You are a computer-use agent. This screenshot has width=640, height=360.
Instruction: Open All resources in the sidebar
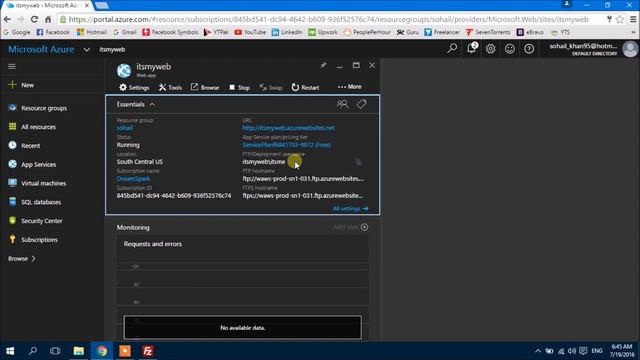tap(32, 127)
